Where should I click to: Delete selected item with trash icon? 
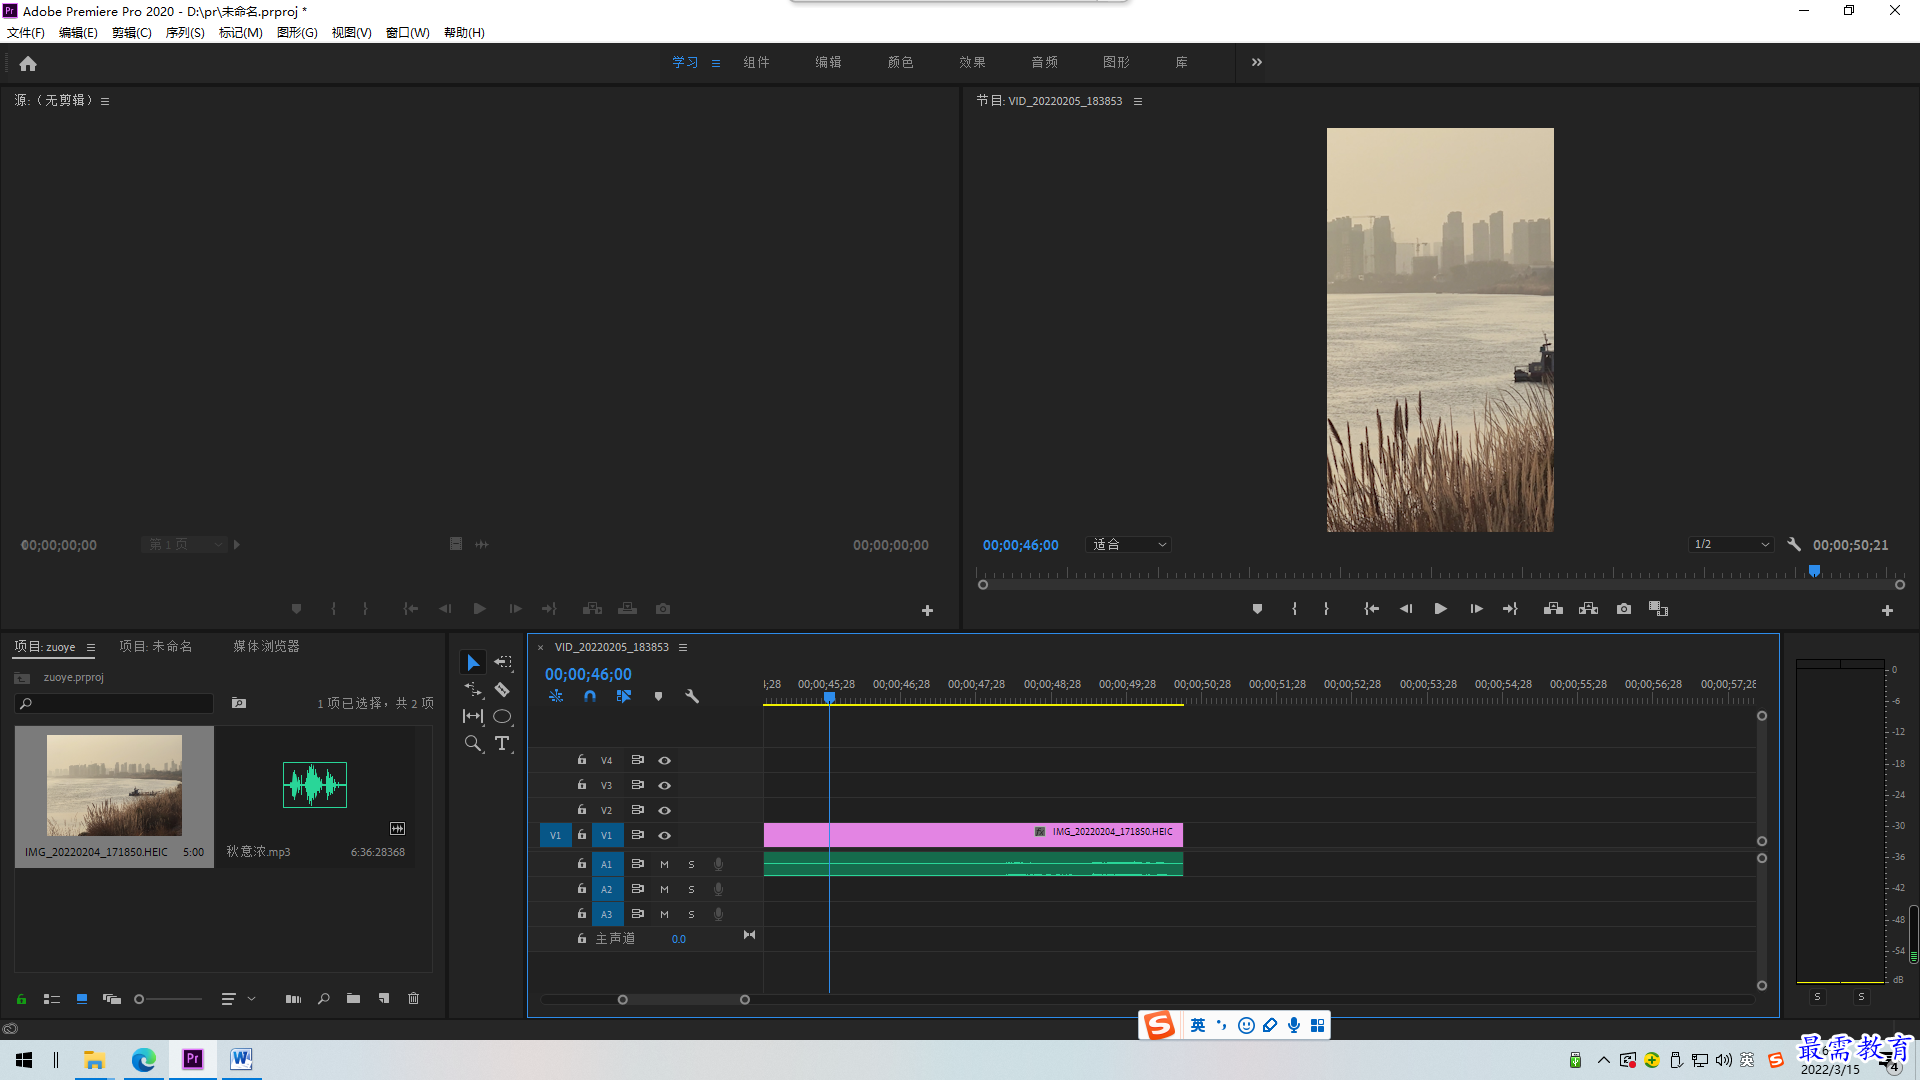pyautogui.click(x=413, y=998)
